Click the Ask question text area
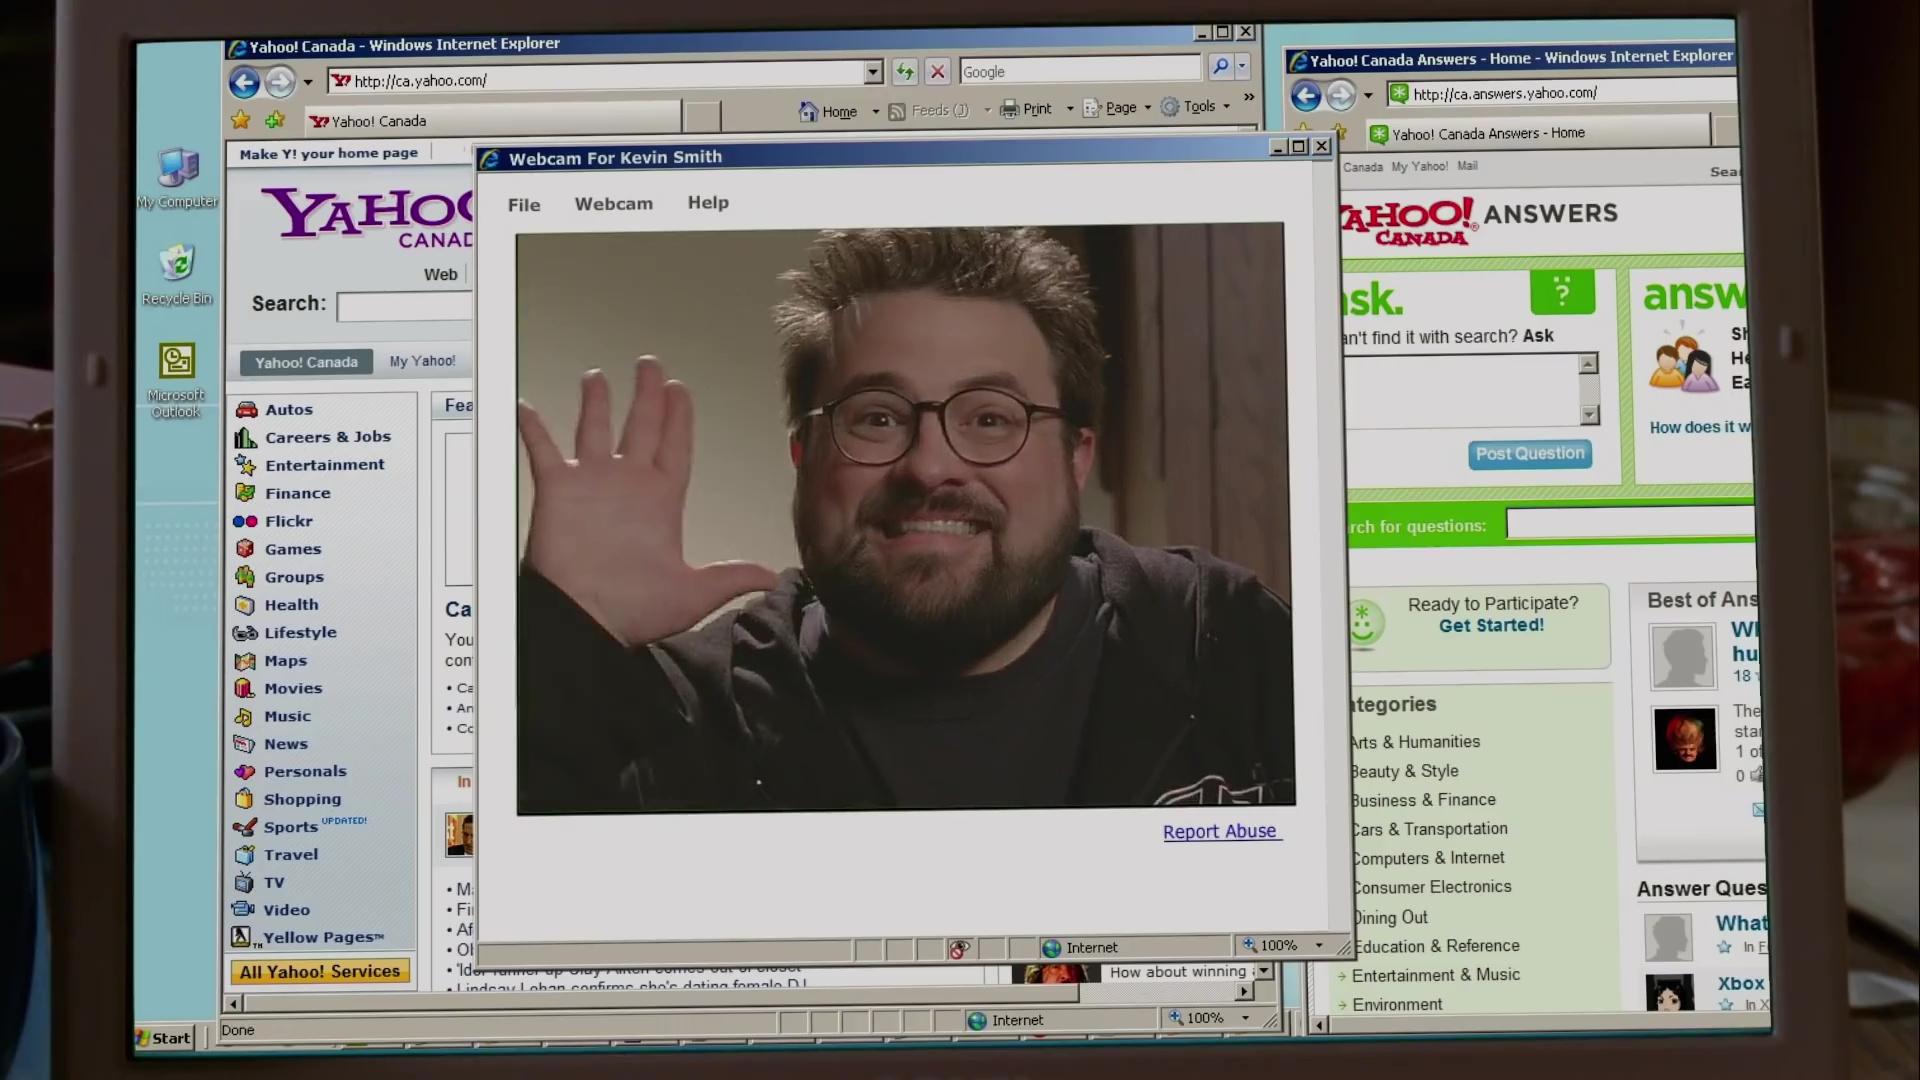The width and height of the screenshot is (1920, 1080). [1462, 389]
